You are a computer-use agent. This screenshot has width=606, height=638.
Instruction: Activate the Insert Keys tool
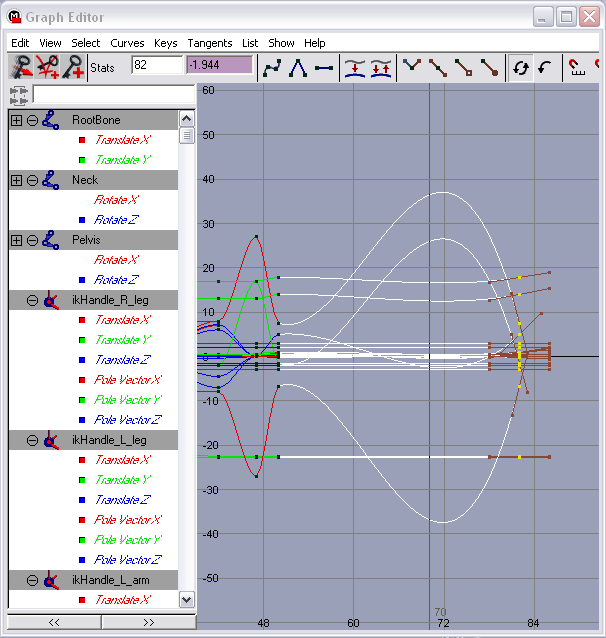tap(48, 67)
